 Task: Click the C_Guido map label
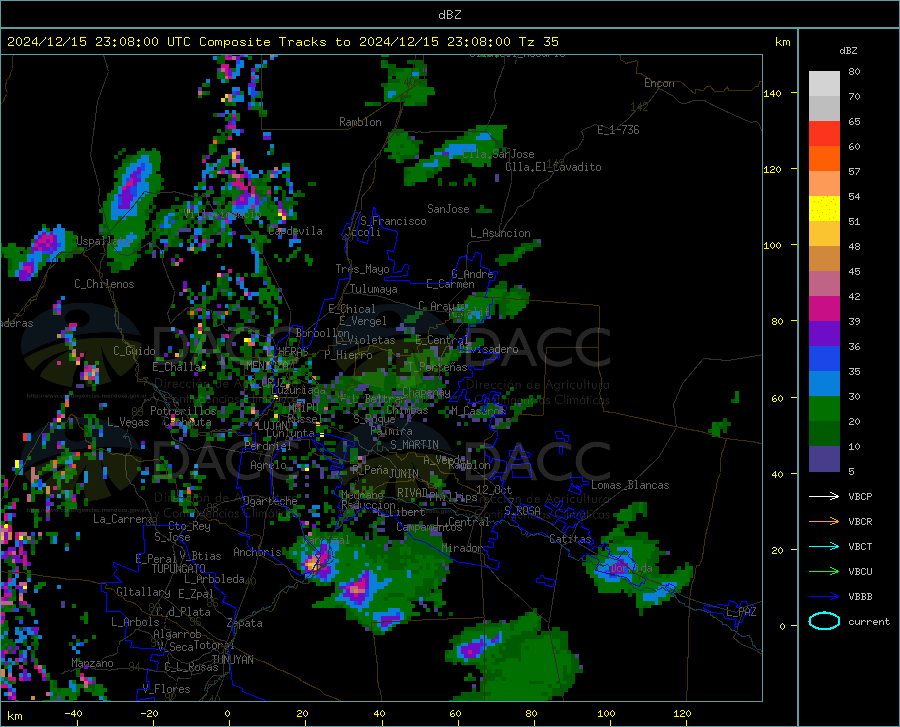coord(134,351)
